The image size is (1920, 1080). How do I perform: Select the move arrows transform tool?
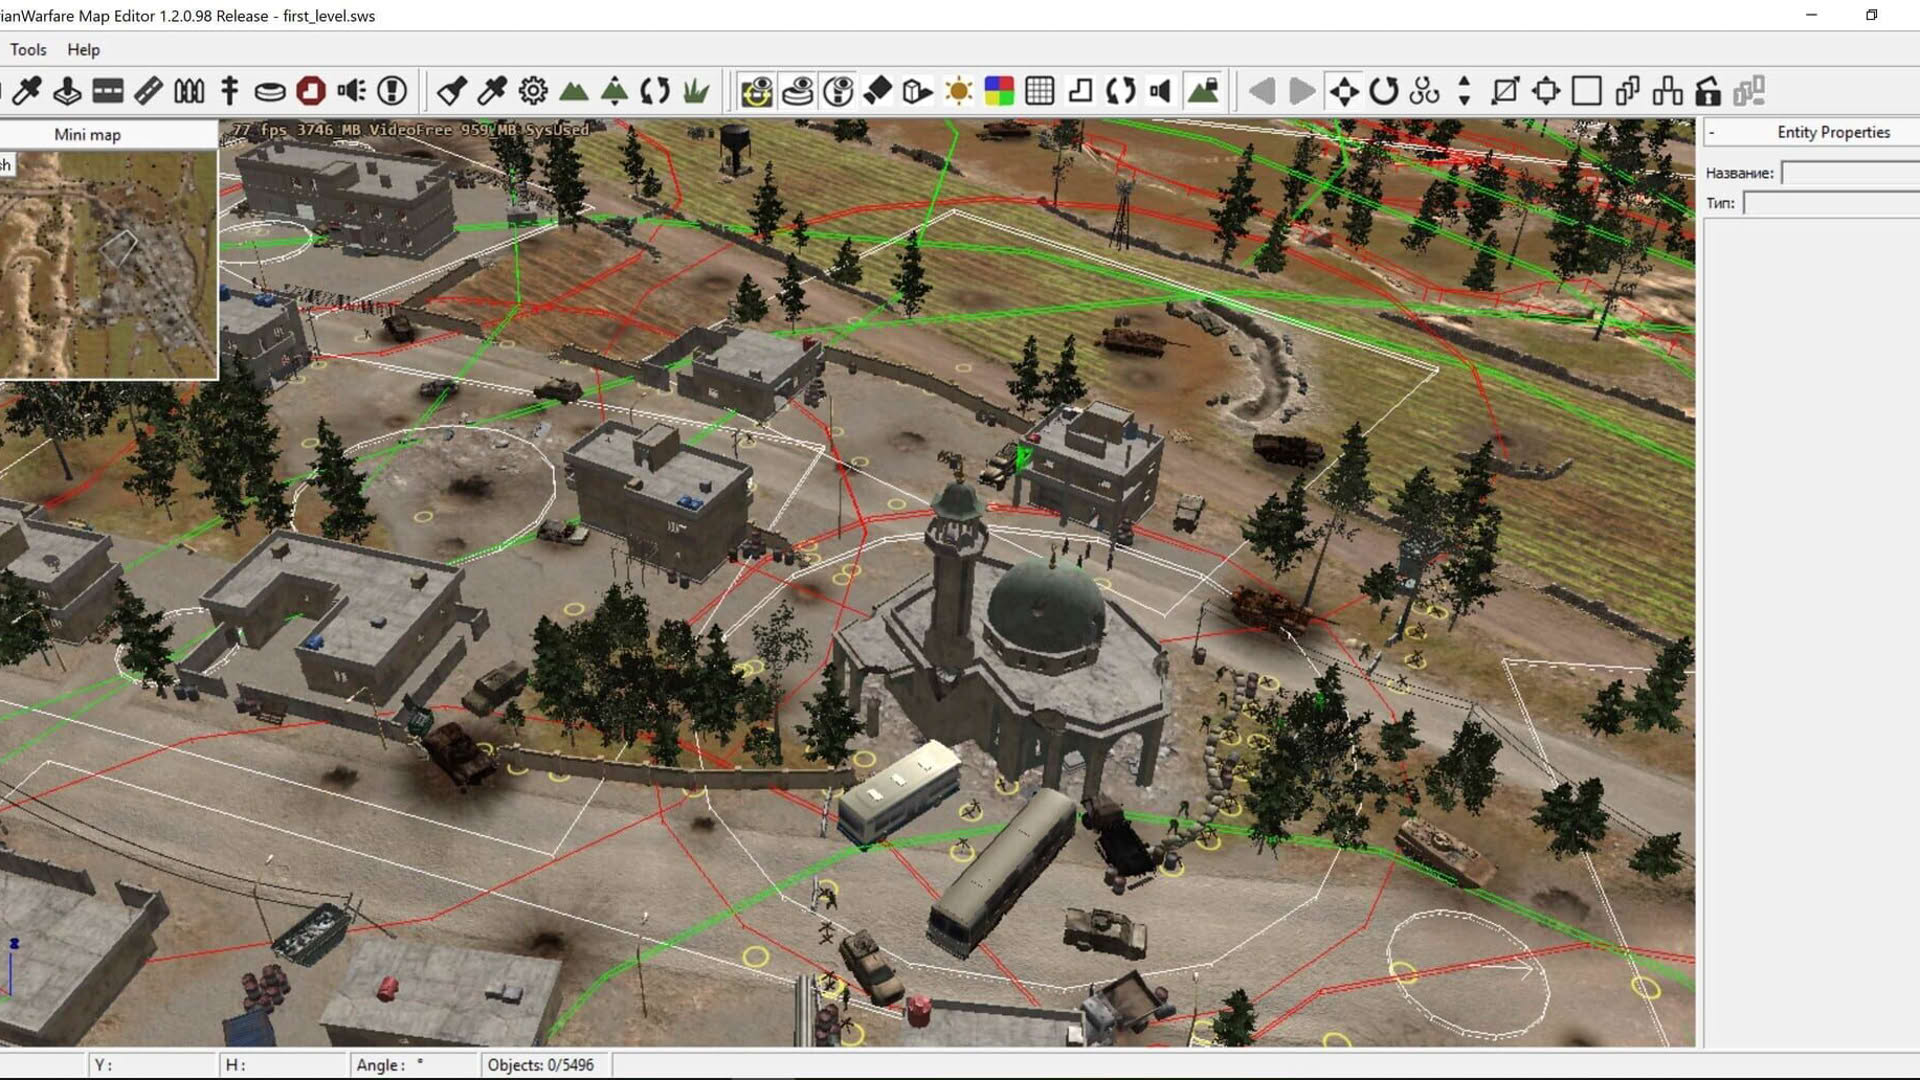(x=1344, y=91)
